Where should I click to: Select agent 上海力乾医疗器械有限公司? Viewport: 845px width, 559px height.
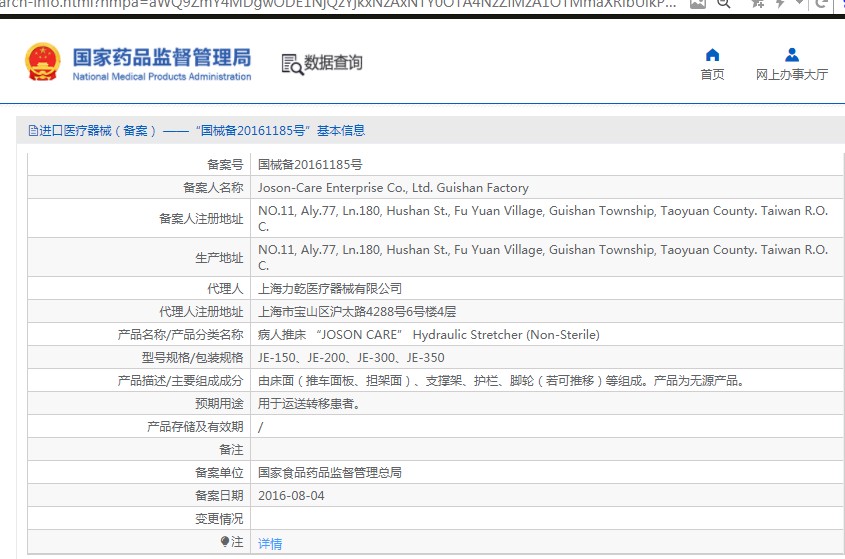pos(330,288)
